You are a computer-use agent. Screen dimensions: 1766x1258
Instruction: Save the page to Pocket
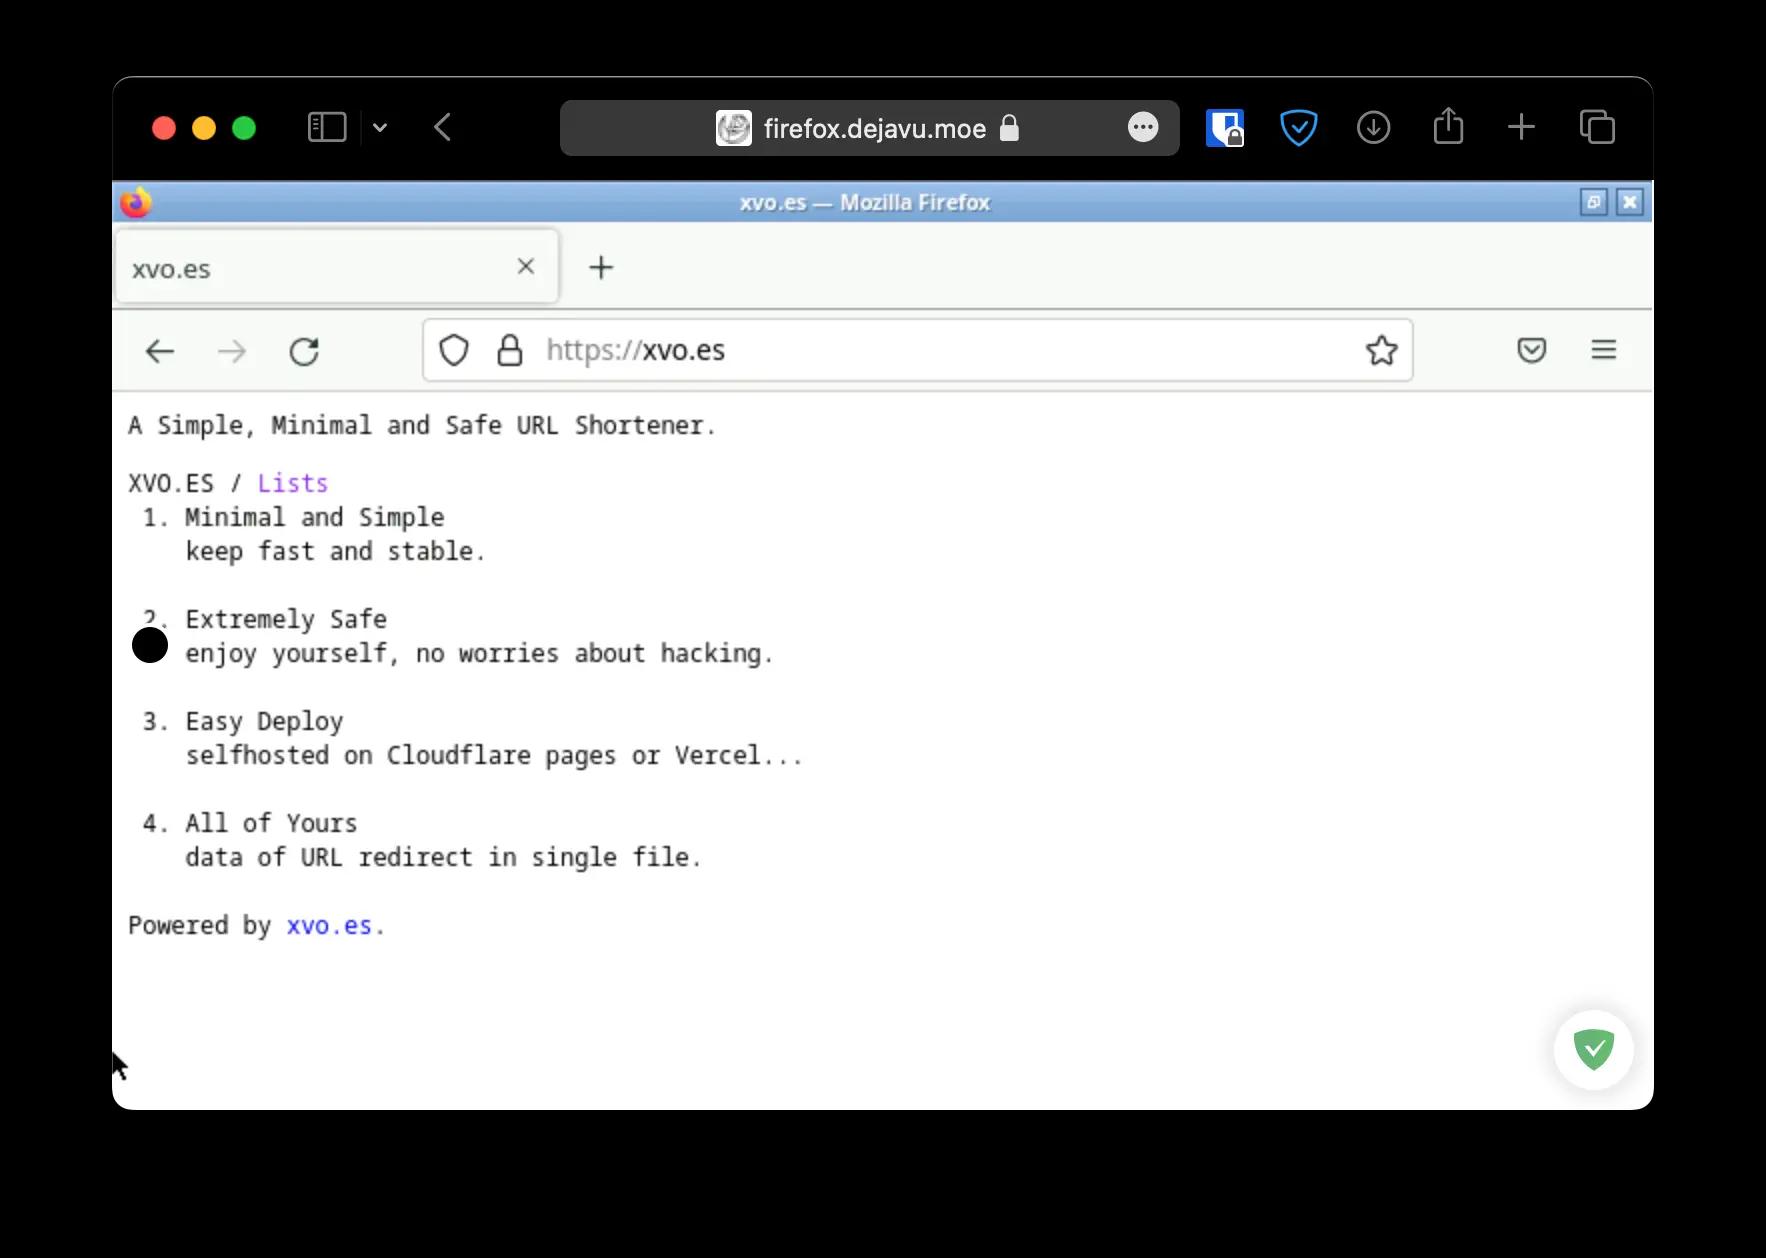(x=1532, y=350)
